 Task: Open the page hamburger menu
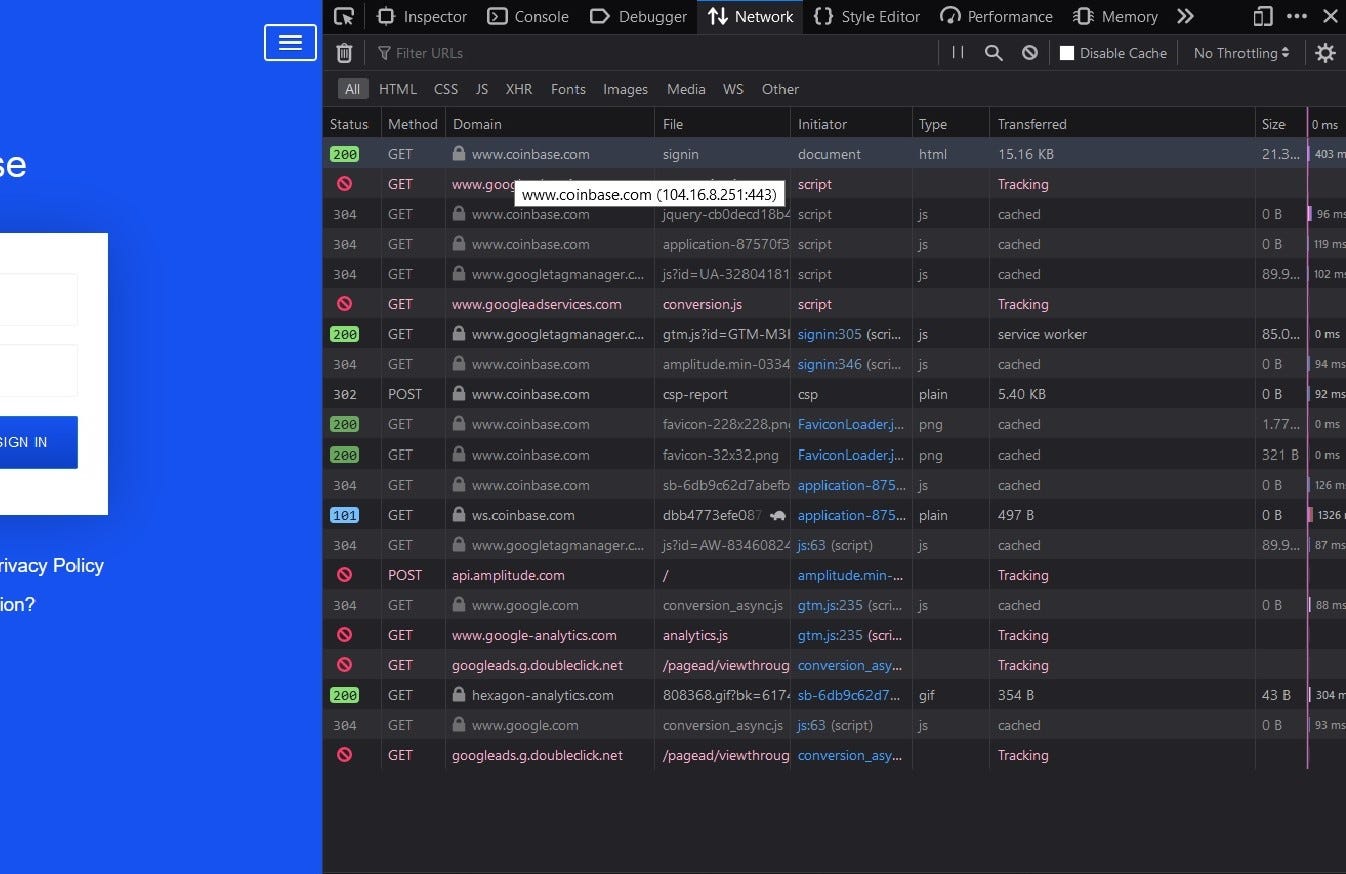(290, 42)
